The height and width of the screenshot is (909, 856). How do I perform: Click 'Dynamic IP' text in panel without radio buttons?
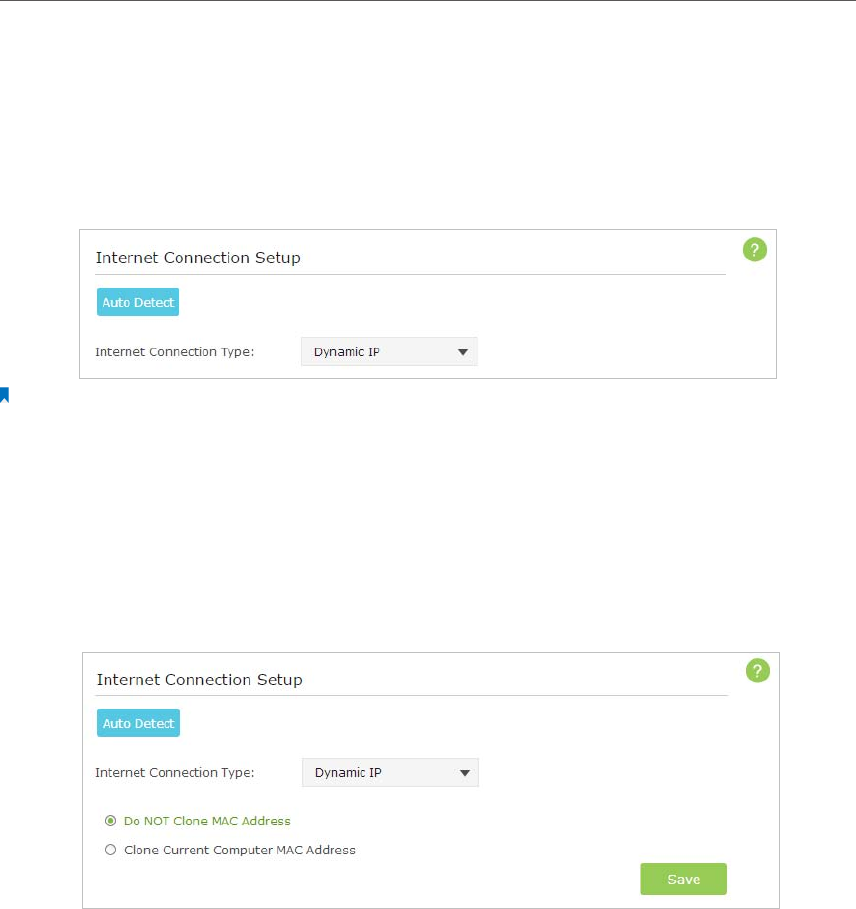(x=347, y=352)
